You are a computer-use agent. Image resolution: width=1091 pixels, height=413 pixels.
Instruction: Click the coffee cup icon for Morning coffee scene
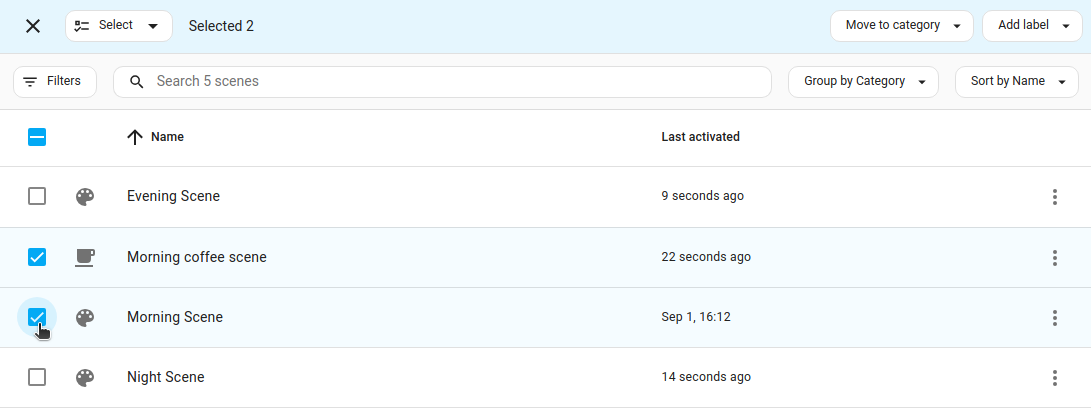point(85,257)
